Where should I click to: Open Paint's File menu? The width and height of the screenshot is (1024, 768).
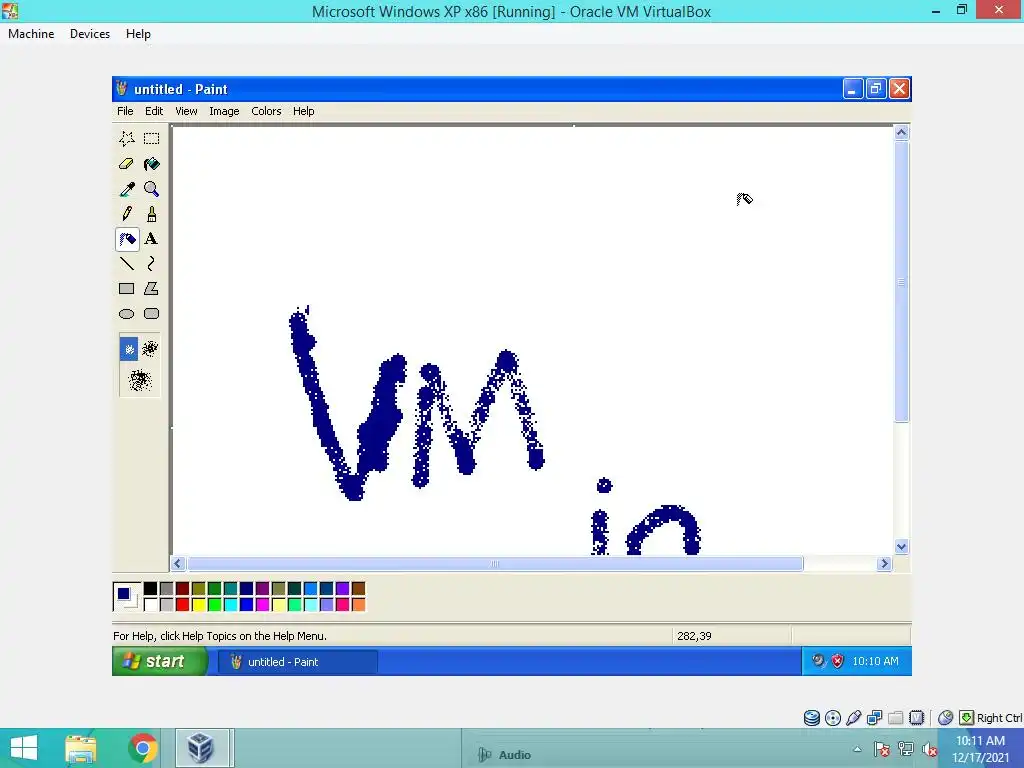click(x=125, y=111)
